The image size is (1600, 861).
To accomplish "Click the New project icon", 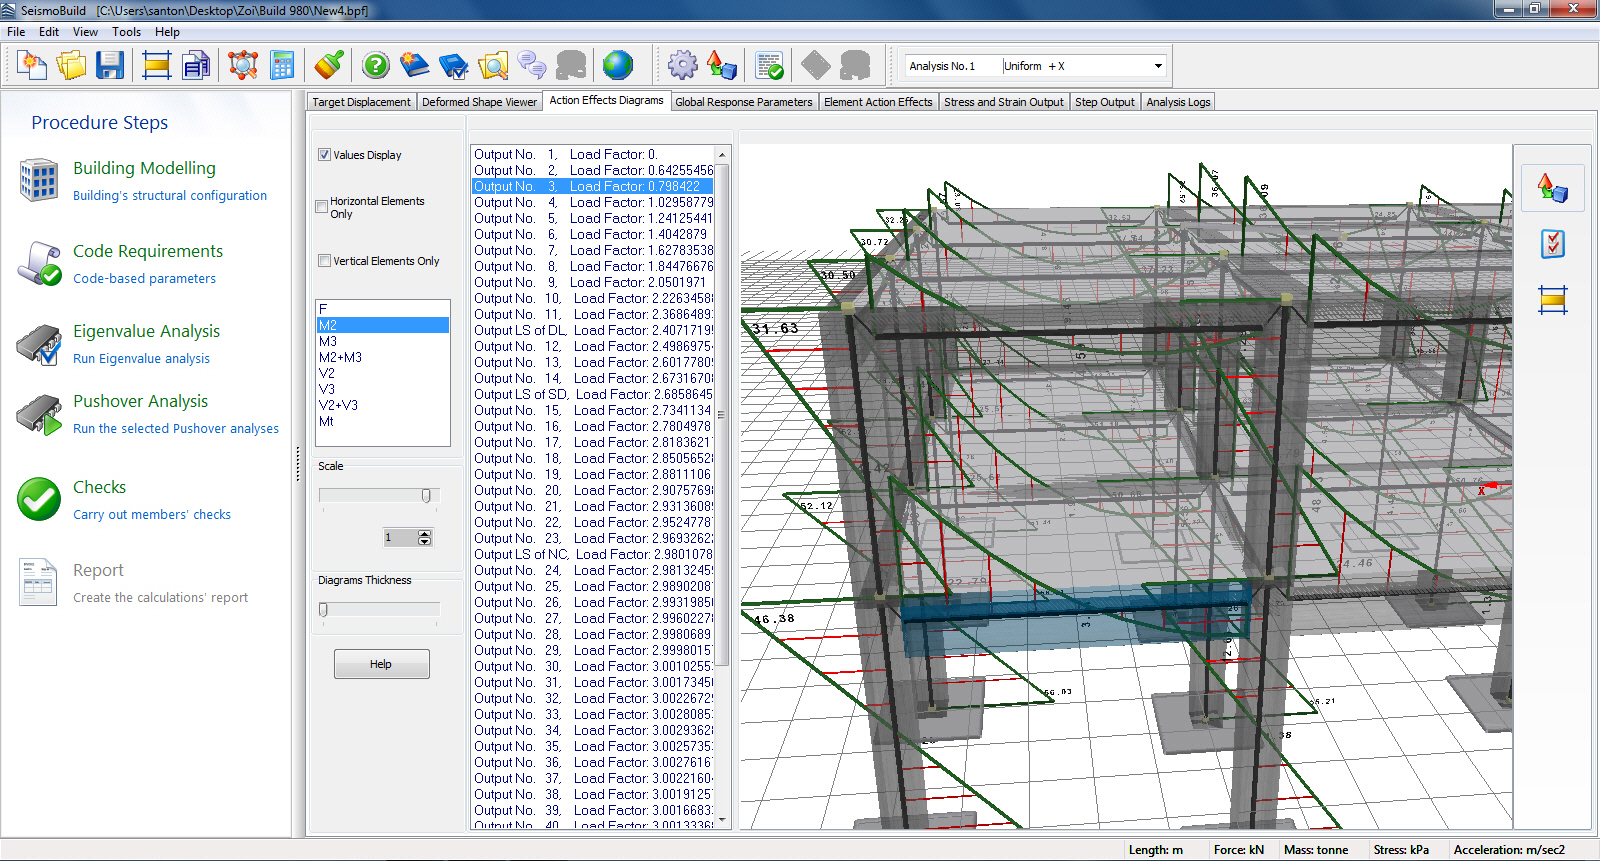I will [x=32, y=66].
